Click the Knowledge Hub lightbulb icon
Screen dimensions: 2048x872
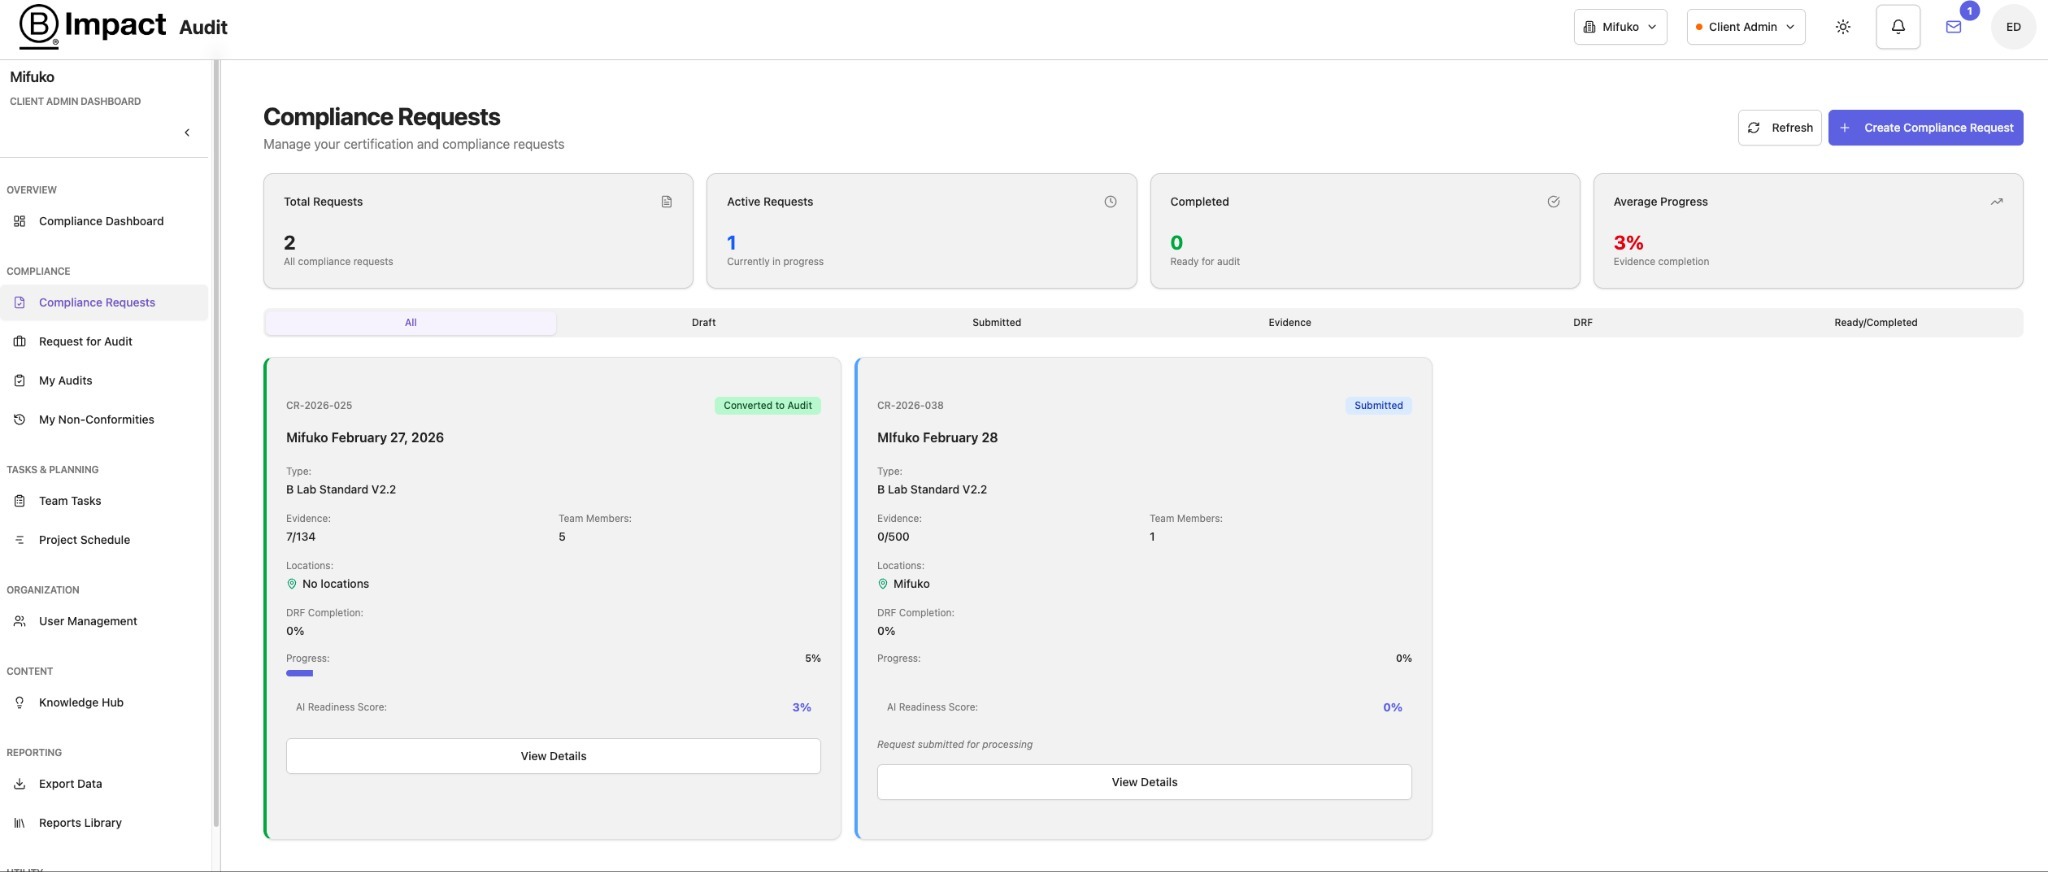(x=19, y=702)
